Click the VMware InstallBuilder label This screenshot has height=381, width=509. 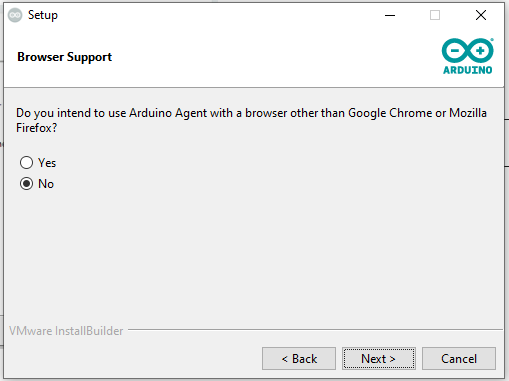click(66, 331)
